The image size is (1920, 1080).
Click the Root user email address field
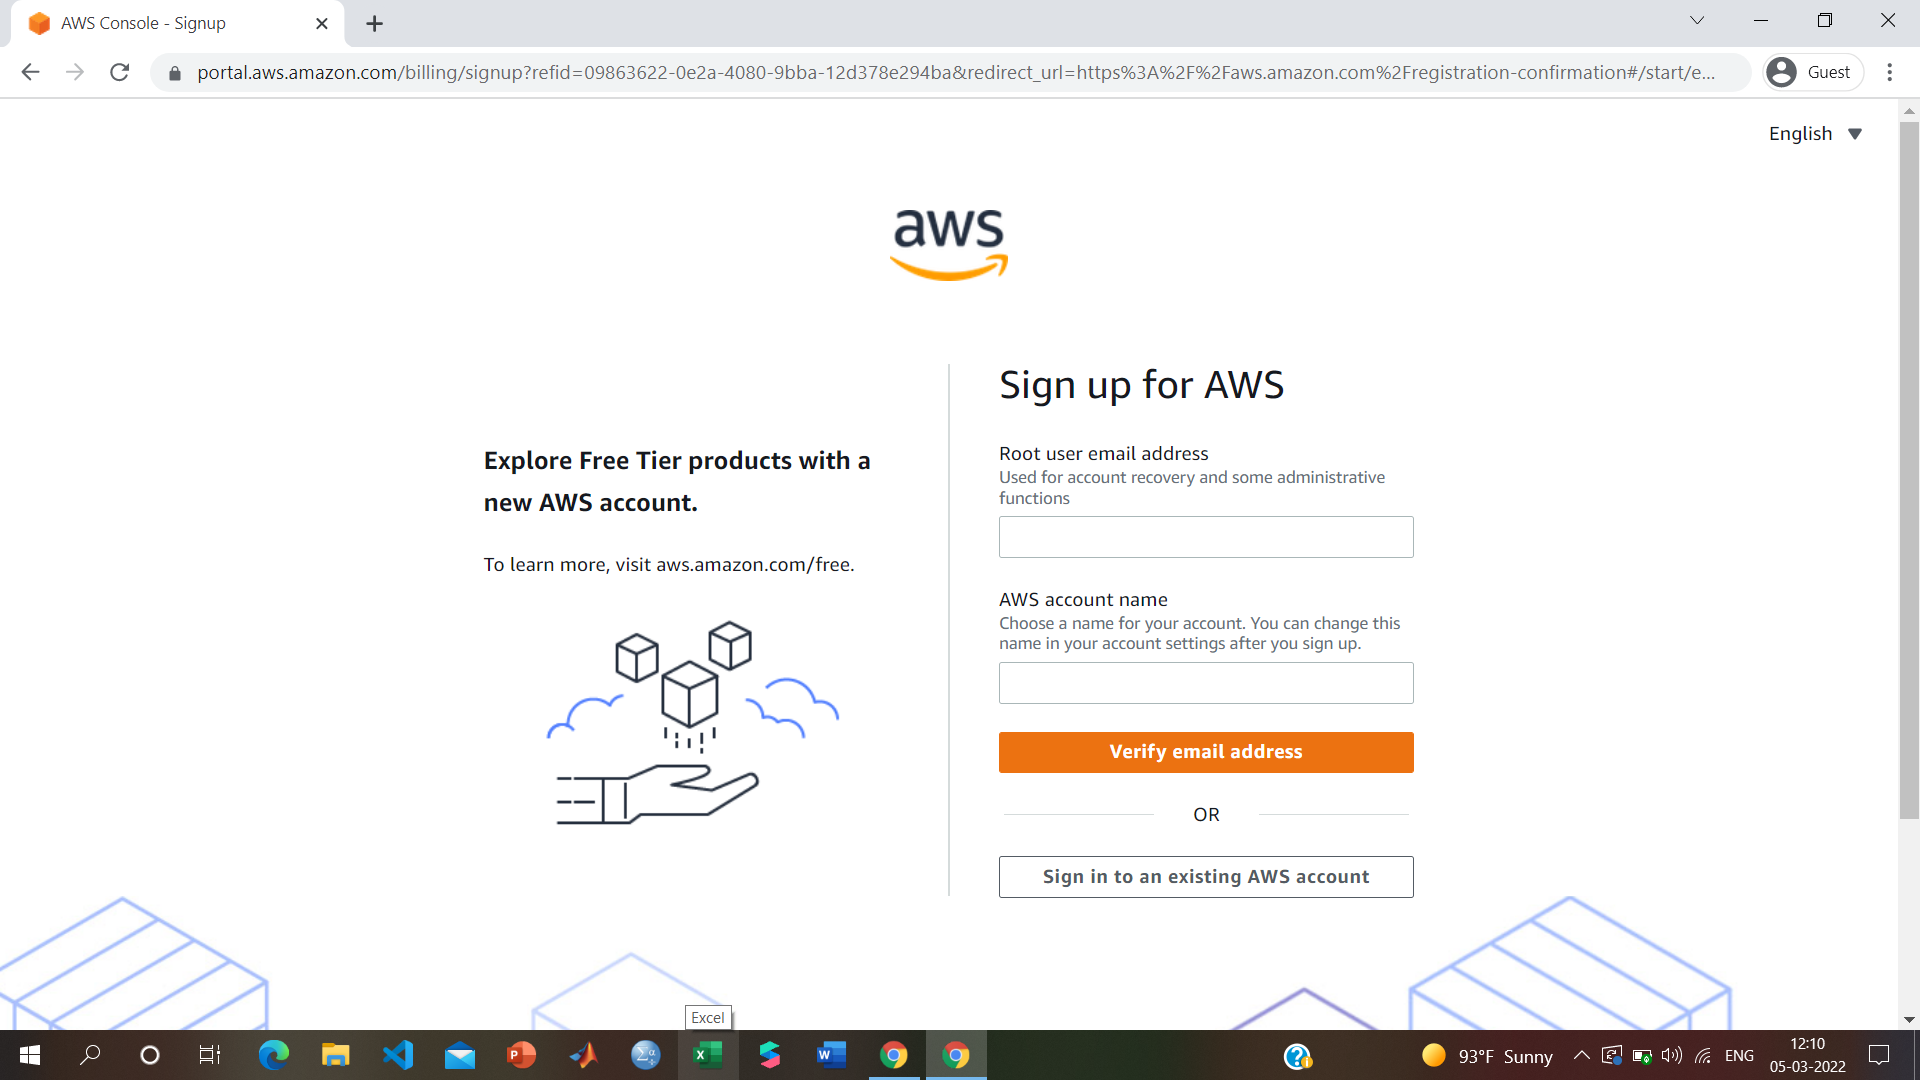pos(1205,537)
